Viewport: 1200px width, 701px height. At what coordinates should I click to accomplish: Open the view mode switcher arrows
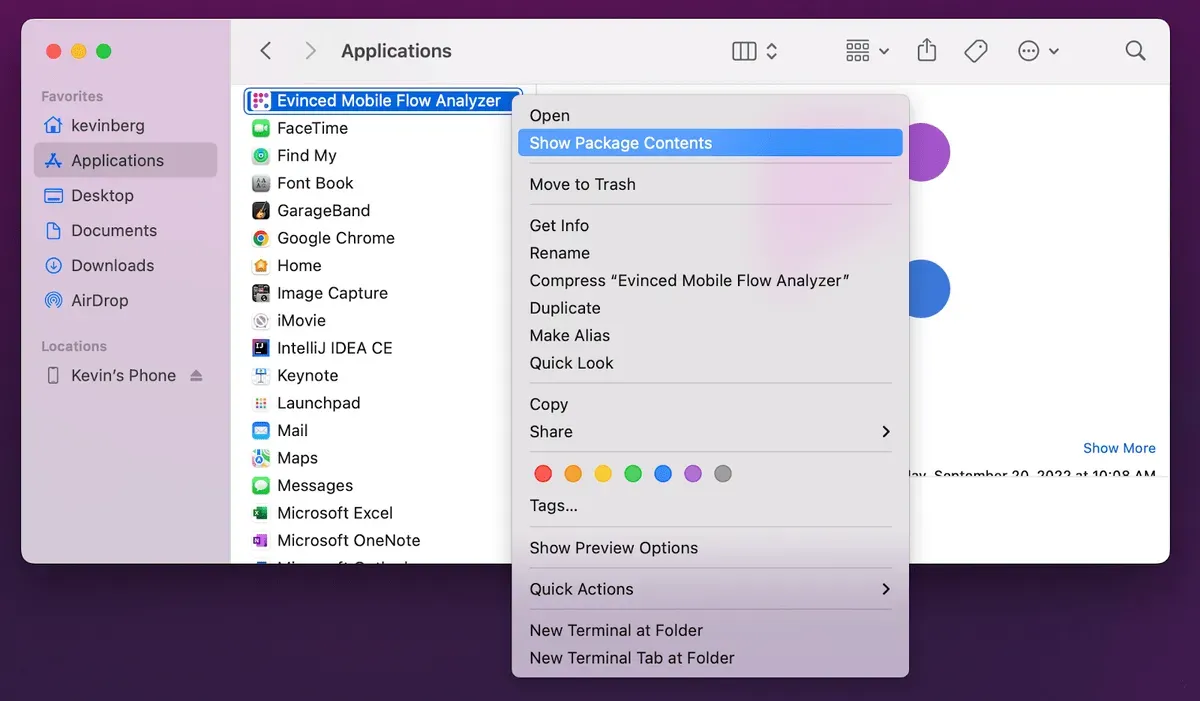(771, 51)
